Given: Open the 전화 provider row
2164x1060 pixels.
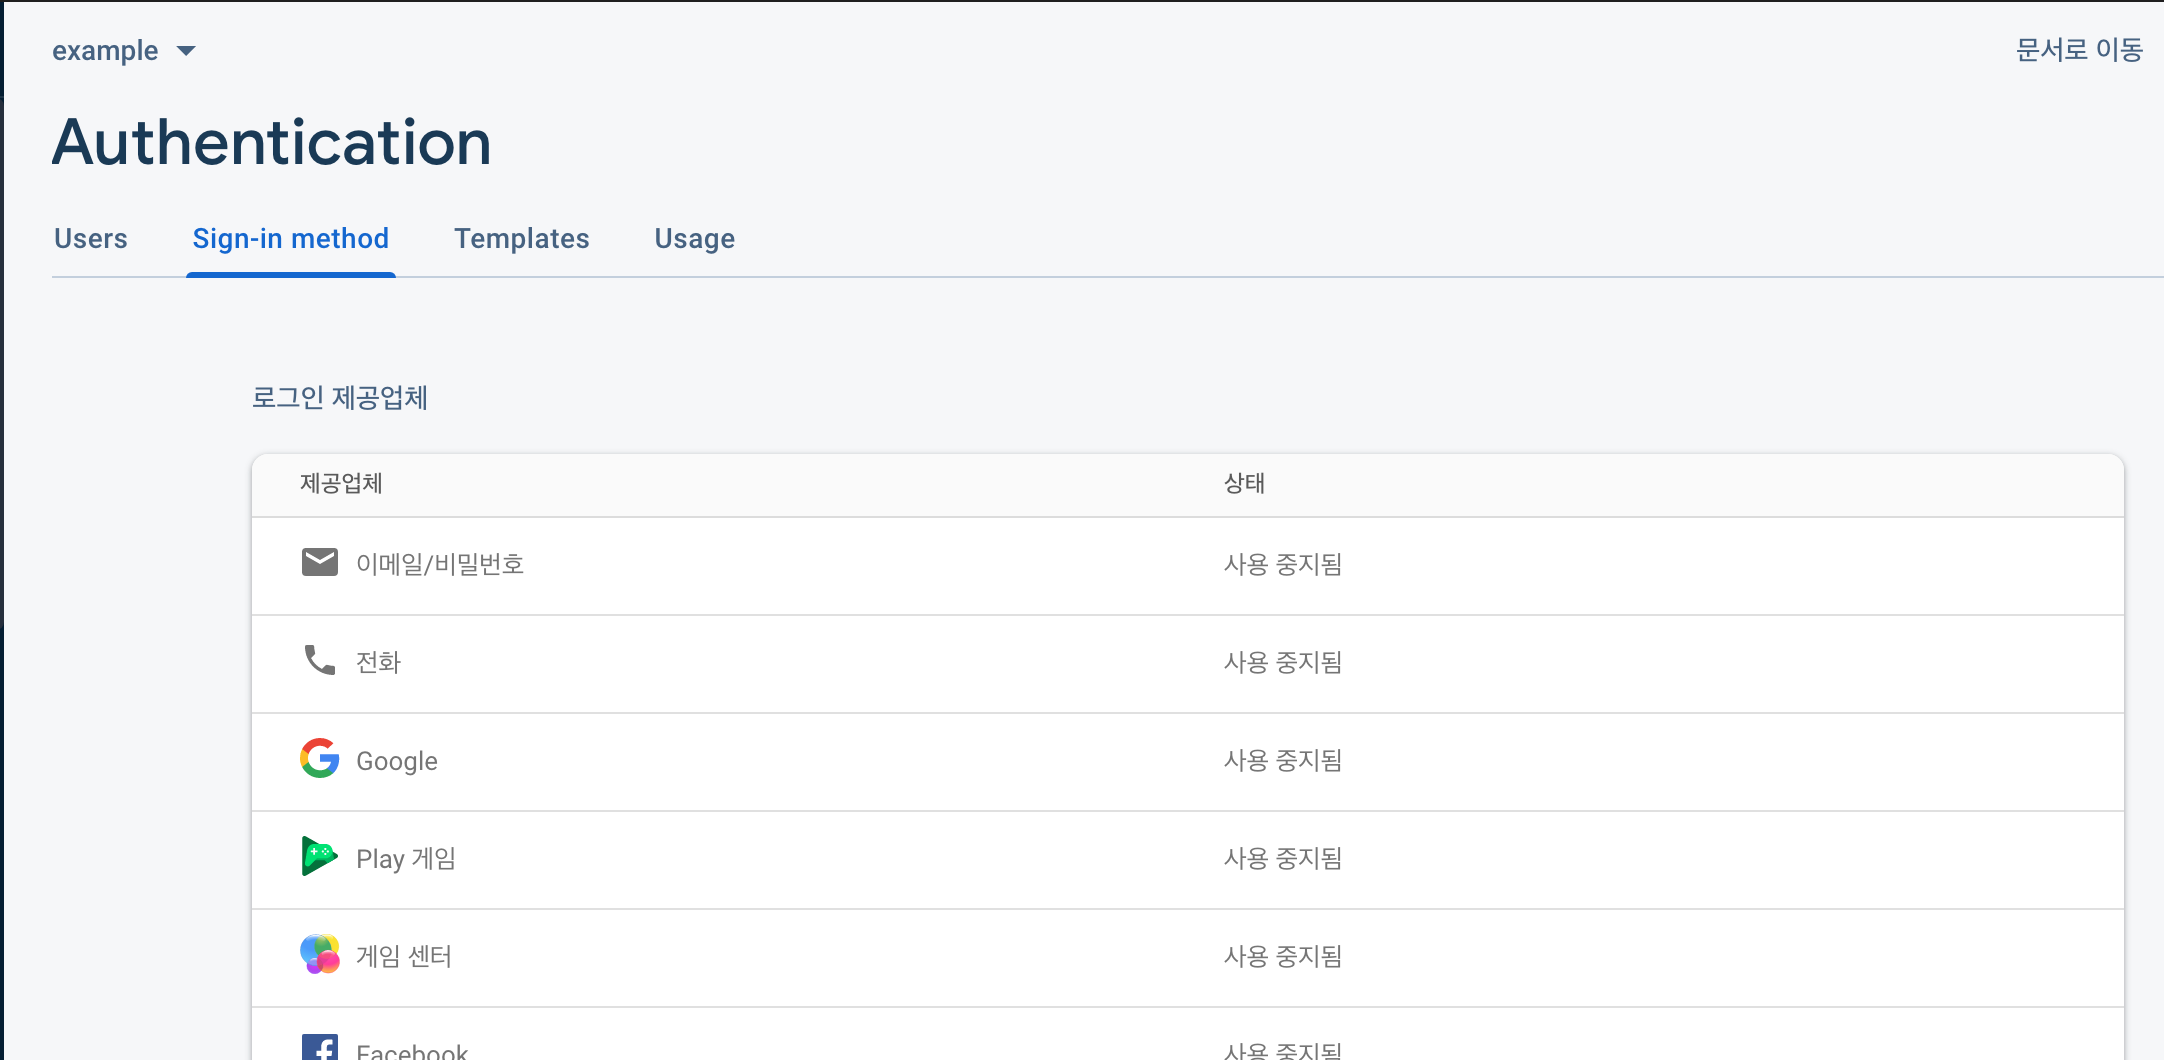Looking at the screenshot, I should [1188, 664].
